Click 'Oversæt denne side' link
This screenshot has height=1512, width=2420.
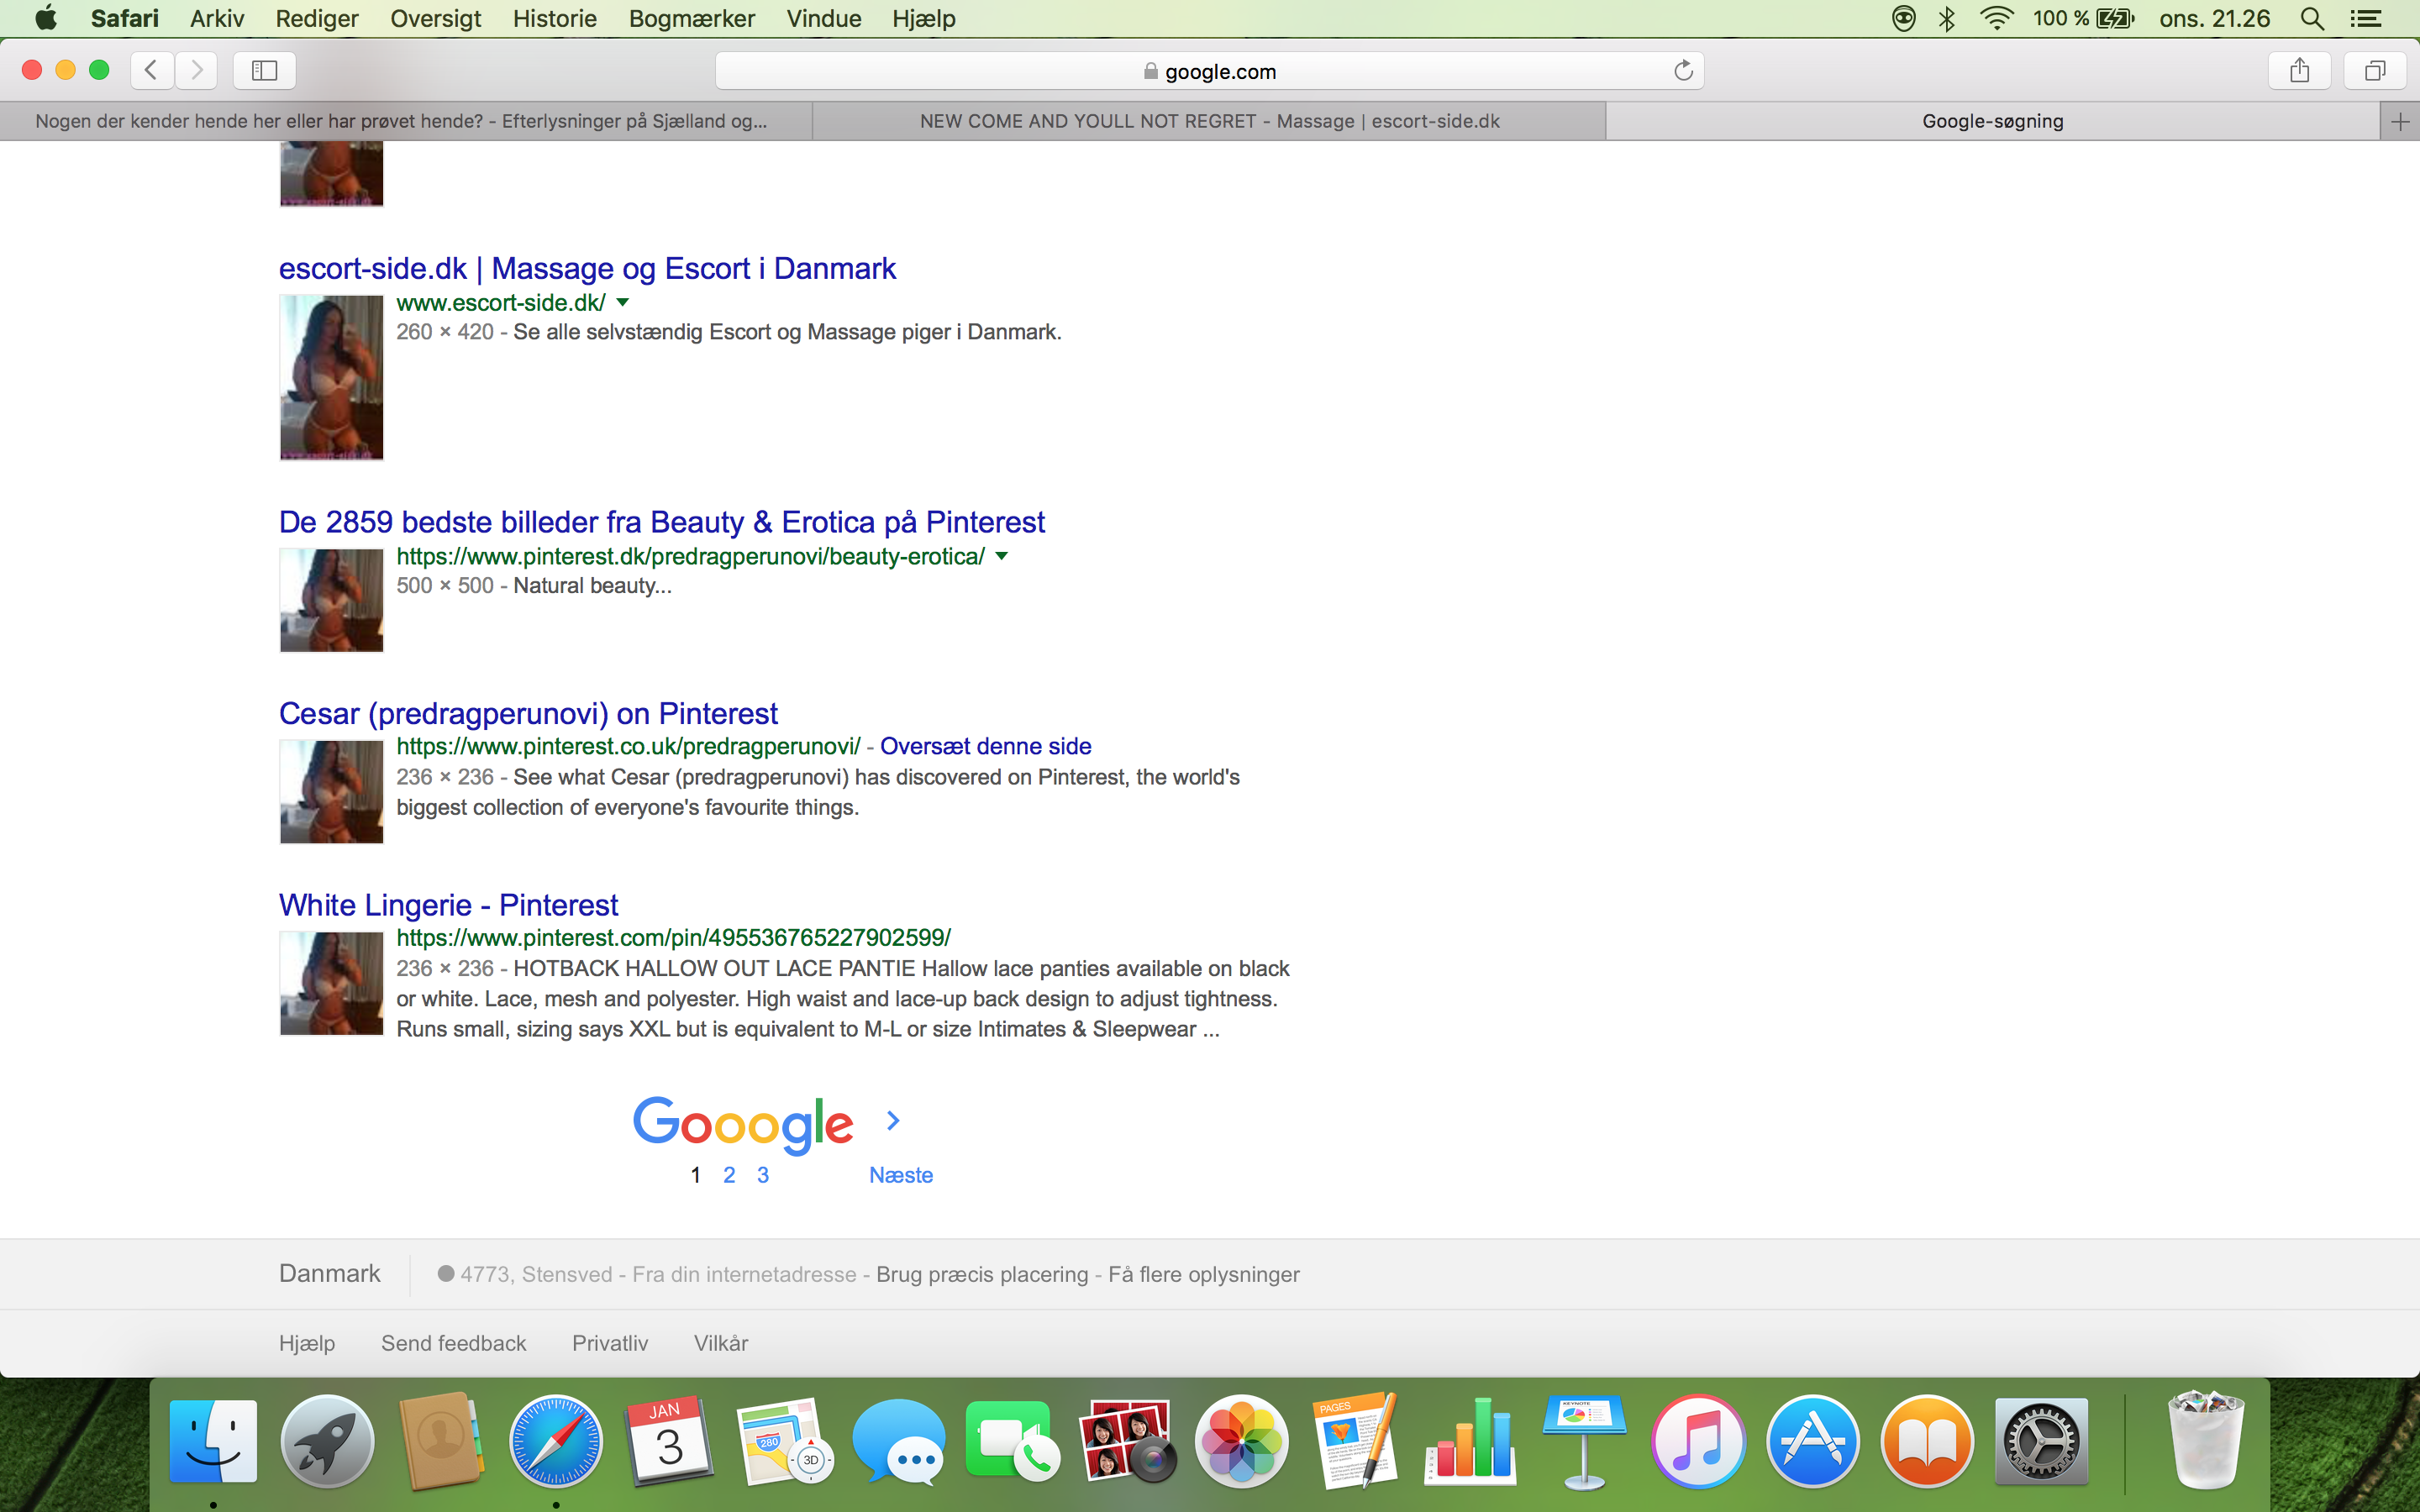tap(985, 746)
